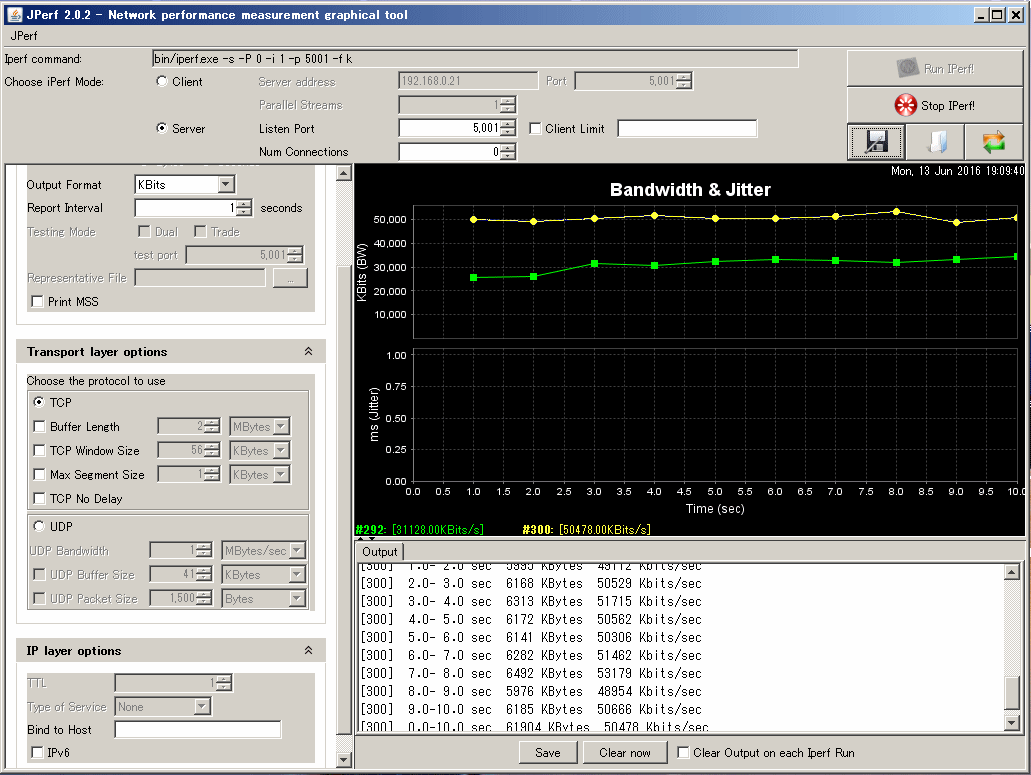
Task: Click the load configuration folder icon
Action: point(935,142)
